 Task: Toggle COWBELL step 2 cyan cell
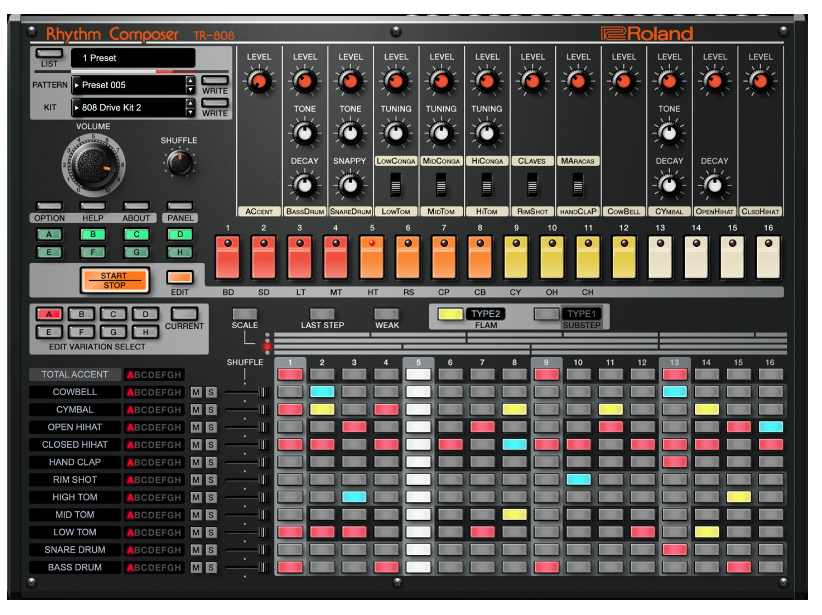pyautogui.click(x=322, y=392)
